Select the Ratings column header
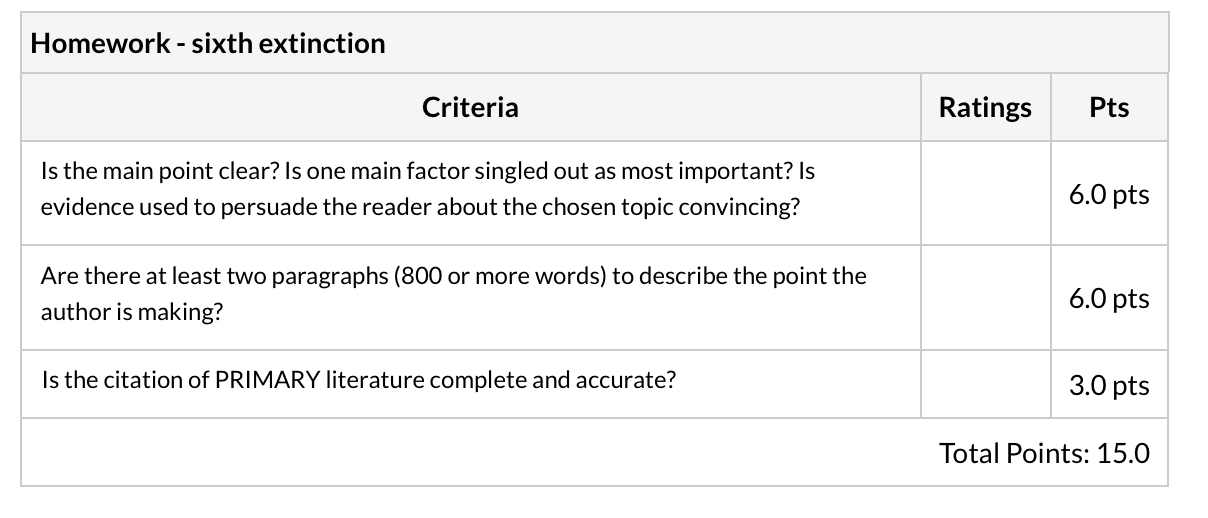This screenshot has width=1208, height=518. tap(985, 107)
